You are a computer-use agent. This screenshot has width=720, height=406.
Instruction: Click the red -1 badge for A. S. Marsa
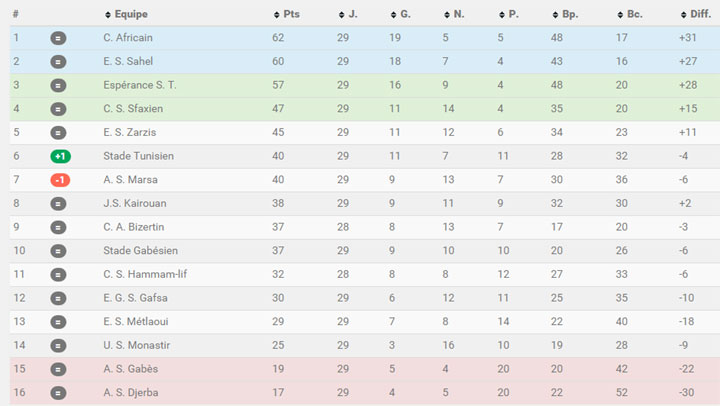(60, 180)
